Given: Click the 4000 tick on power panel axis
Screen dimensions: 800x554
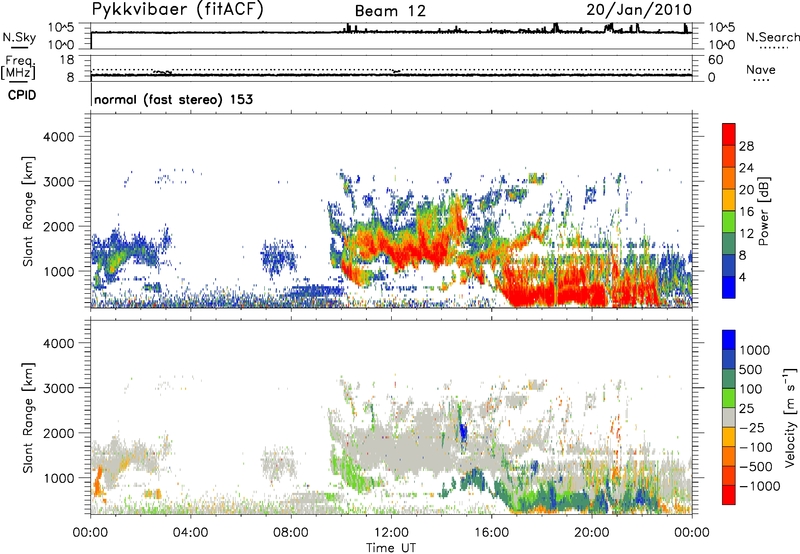Looking at the screenshot, I should pos(59,137).
